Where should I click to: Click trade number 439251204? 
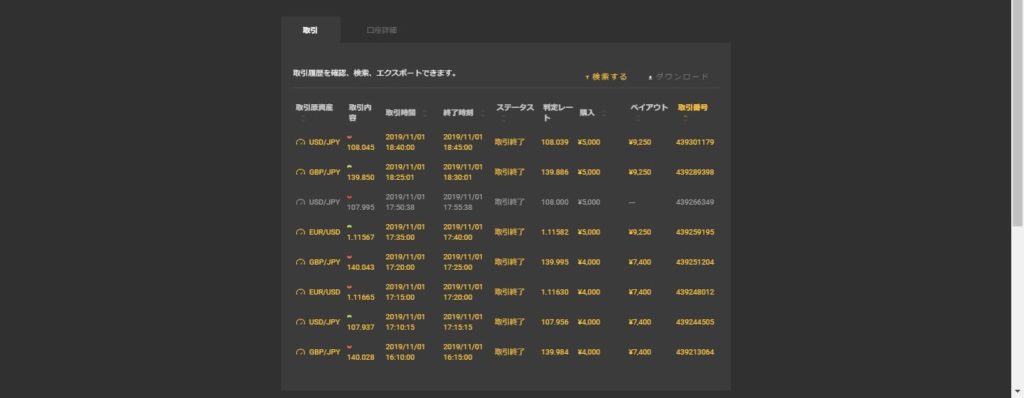695,263
